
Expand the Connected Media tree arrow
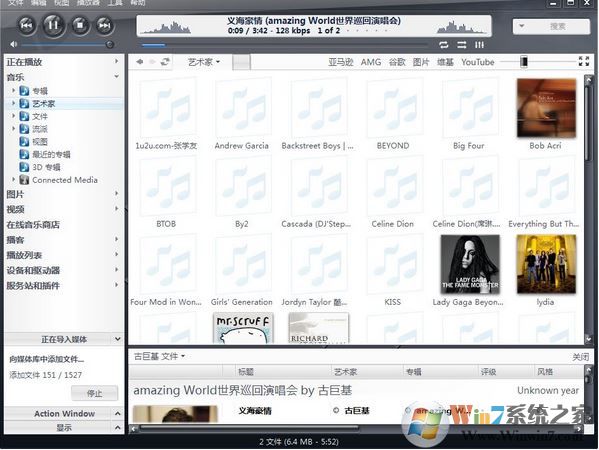[x=14, y=179]
